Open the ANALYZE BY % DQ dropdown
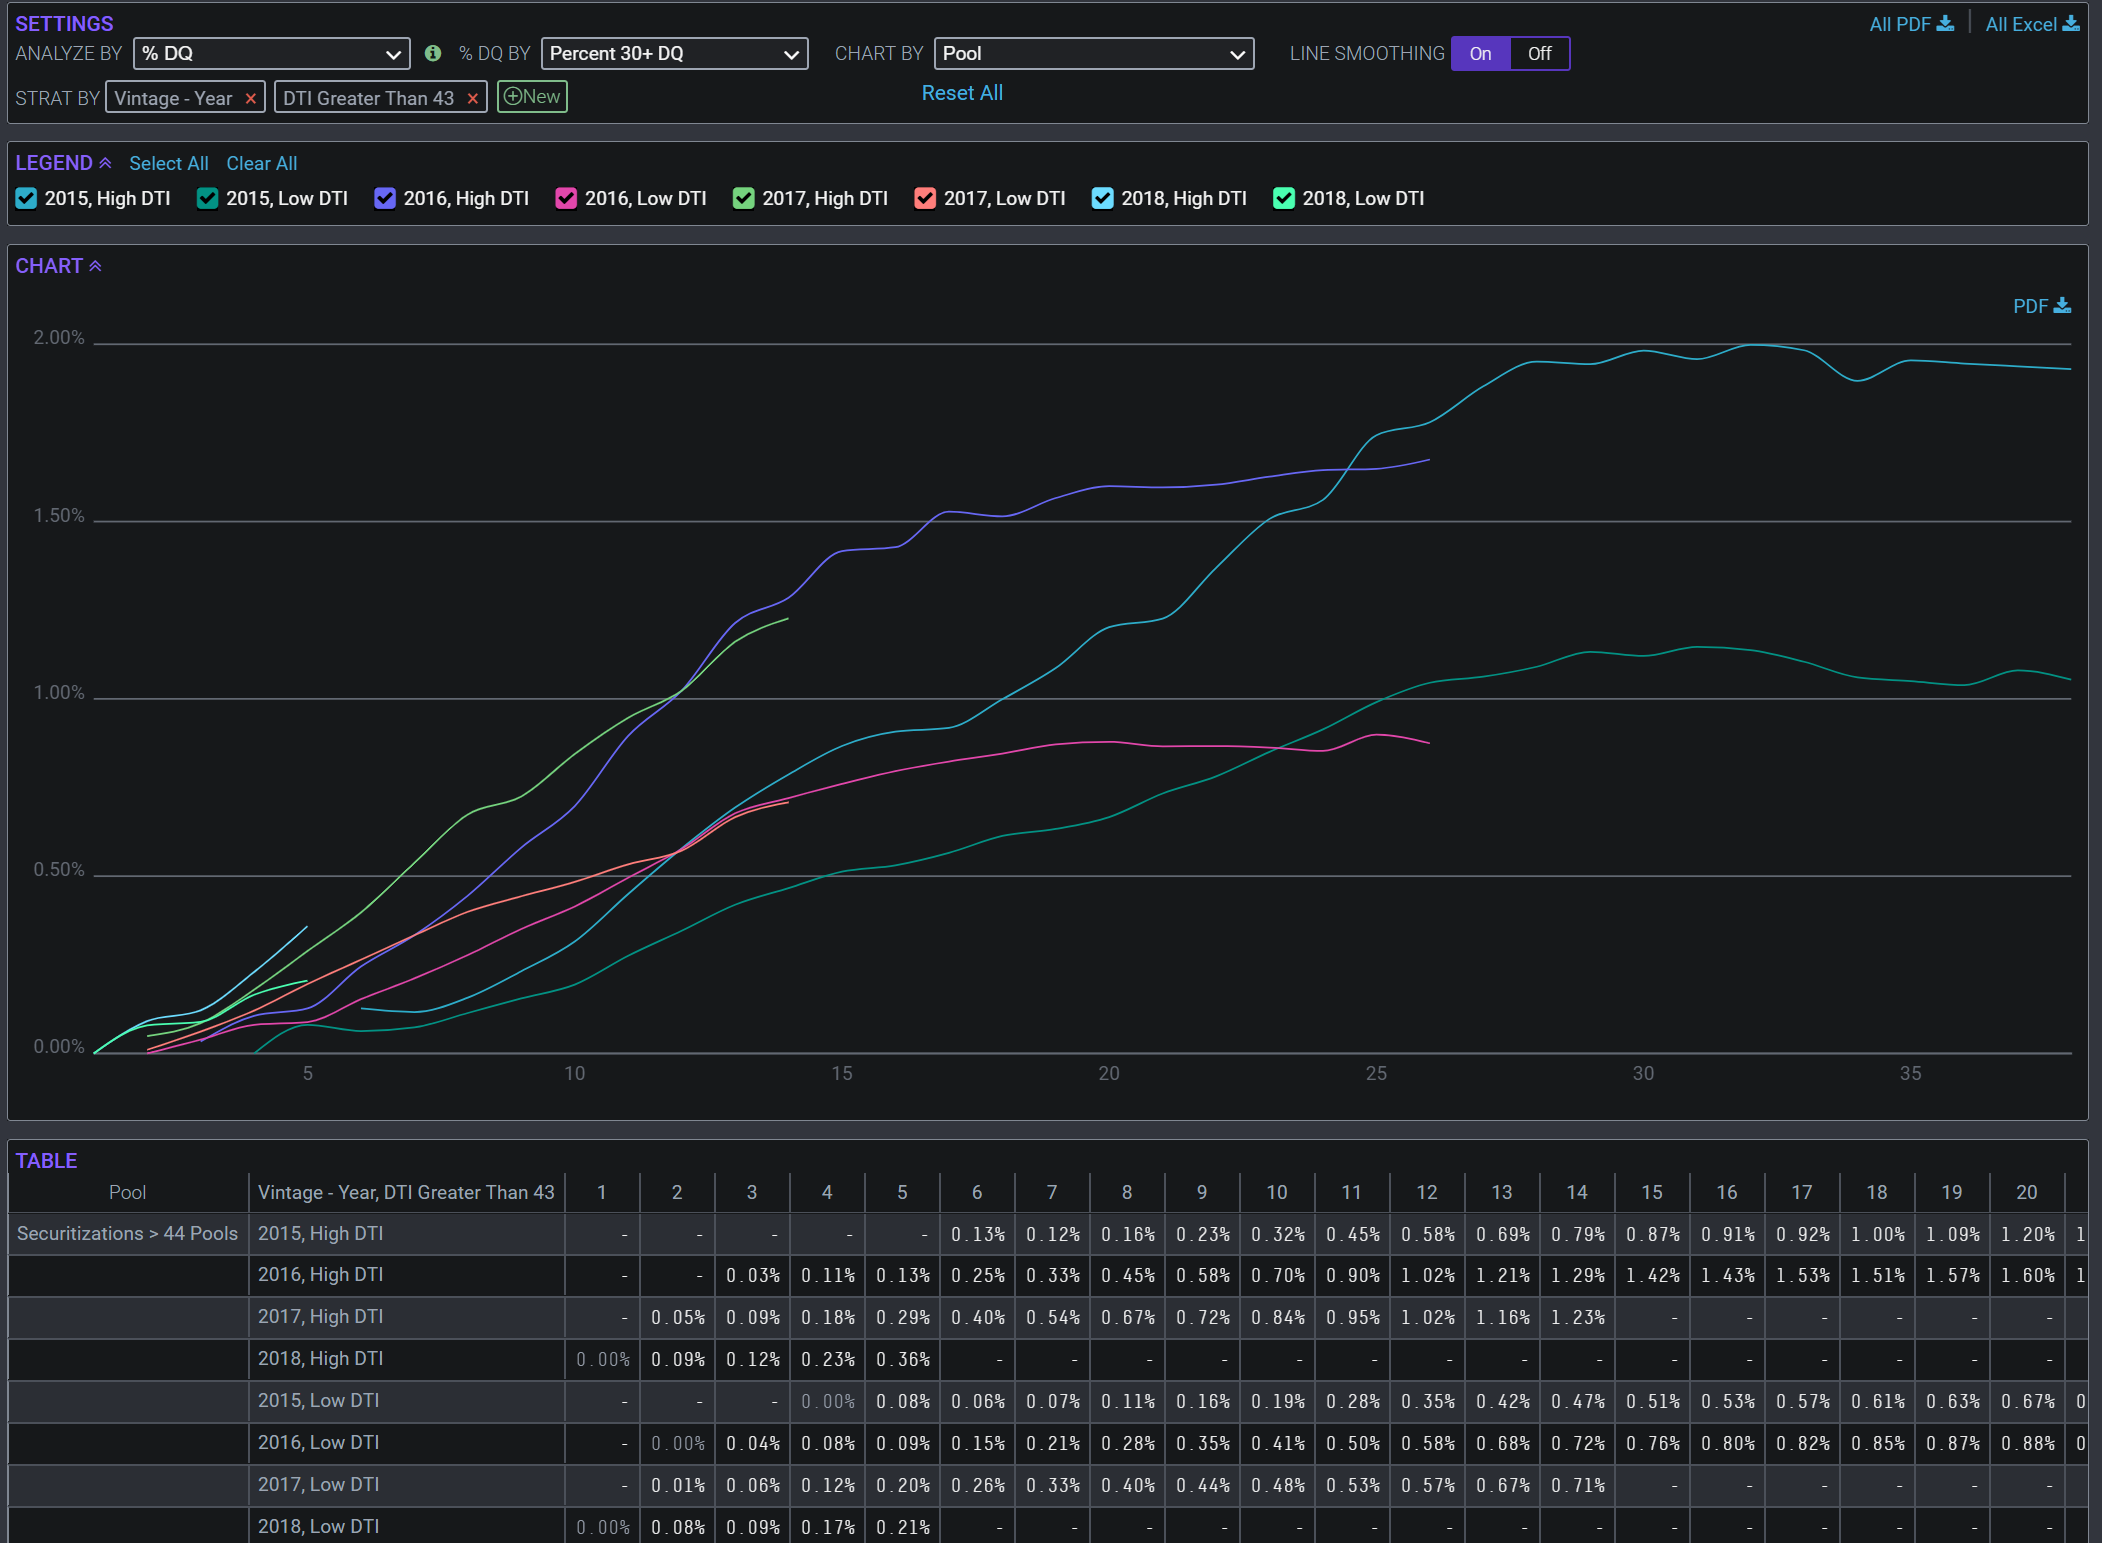 [271, 53]
